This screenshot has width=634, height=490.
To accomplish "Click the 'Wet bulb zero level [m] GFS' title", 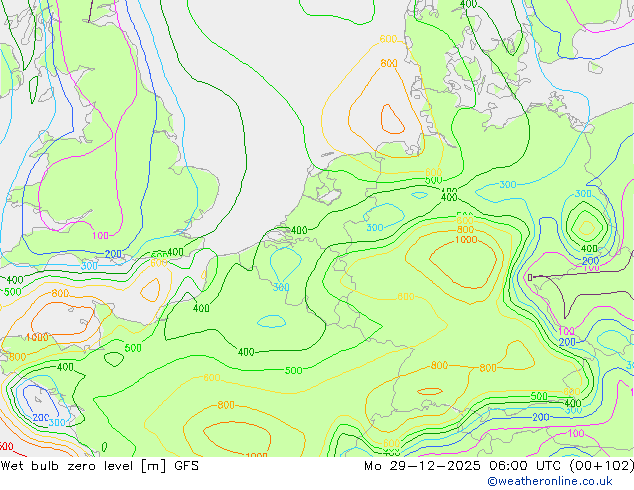I will 100,466.
